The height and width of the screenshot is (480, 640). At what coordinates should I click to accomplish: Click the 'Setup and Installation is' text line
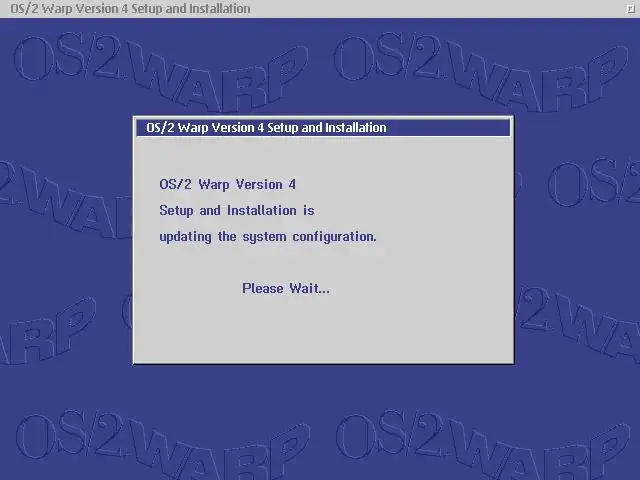pyautogui.click(x=237, y=211)
